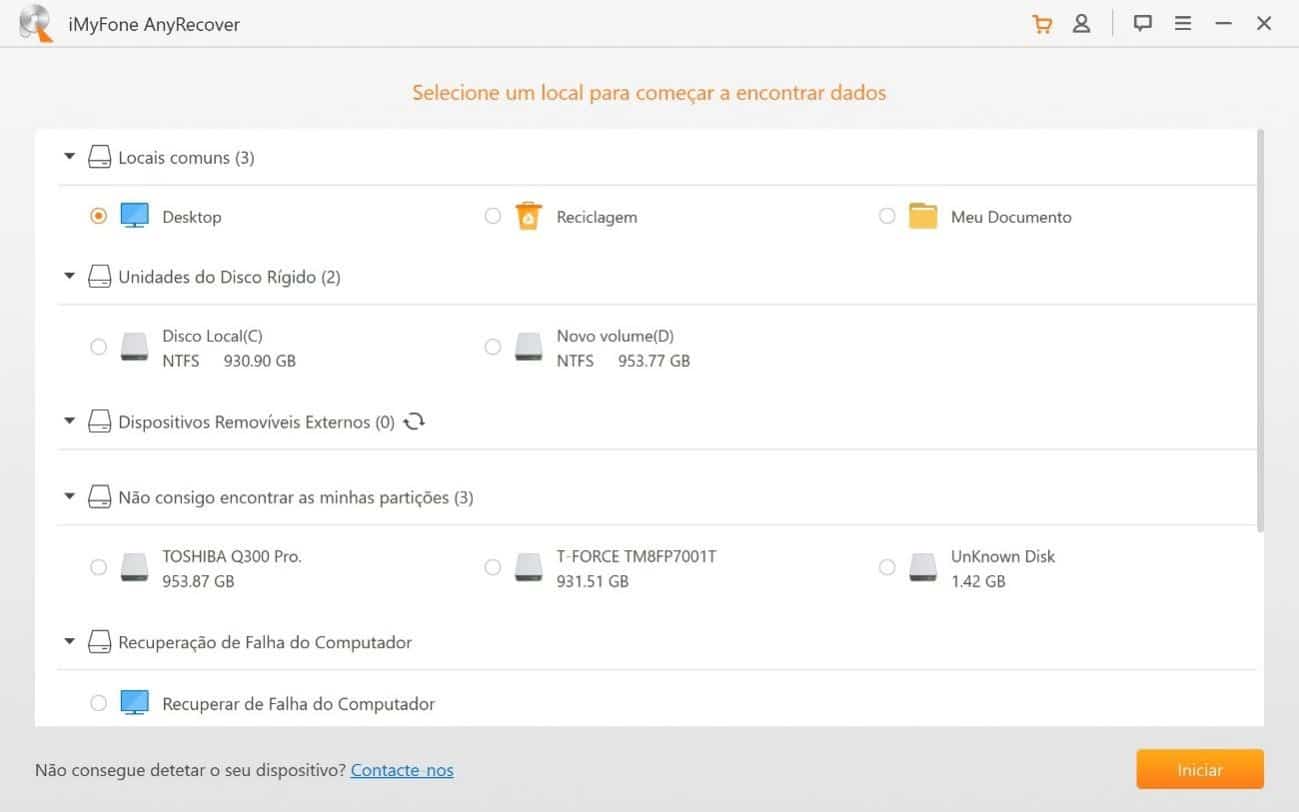Click the UnKnown Disk label

[x=1003, y=556]
